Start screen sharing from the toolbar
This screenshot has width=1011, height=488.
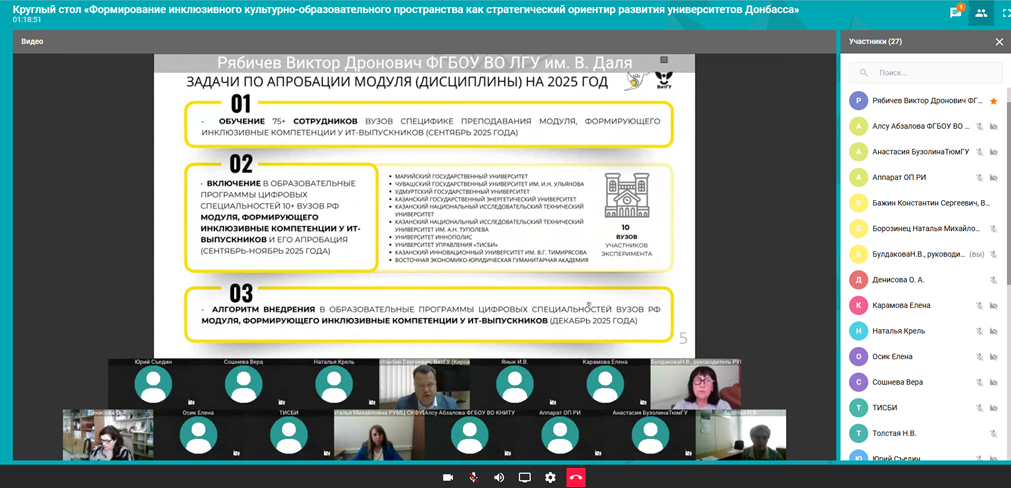pyautogui.click(x=525, y=477)
